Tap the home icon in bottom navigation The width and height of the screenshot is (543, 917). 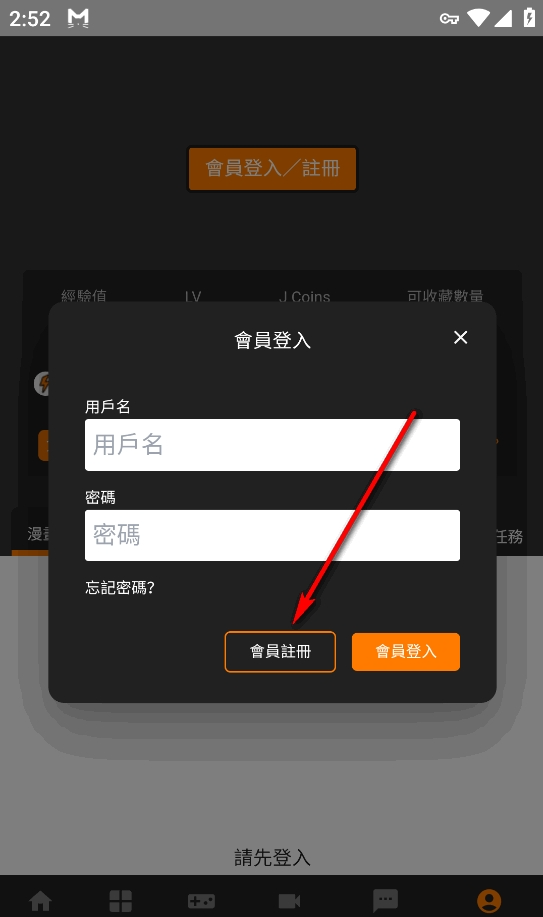tap(40, 901)
